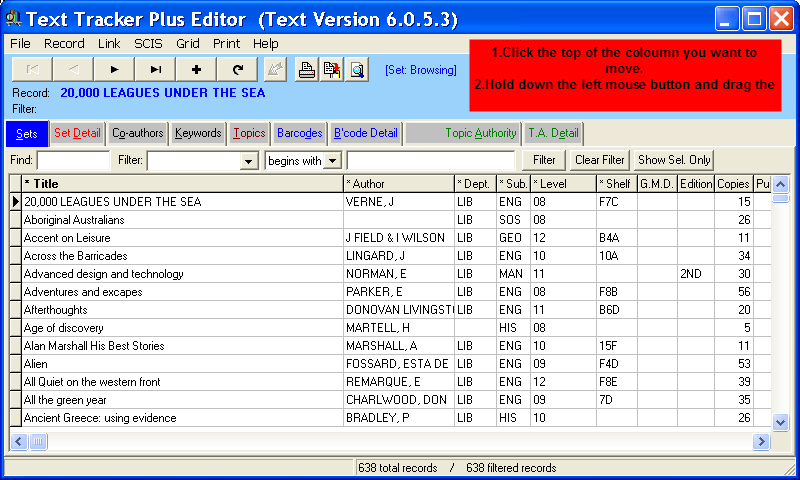Switch to the T.A. Detail tab

pyautogui.click(x=553, y=133)
